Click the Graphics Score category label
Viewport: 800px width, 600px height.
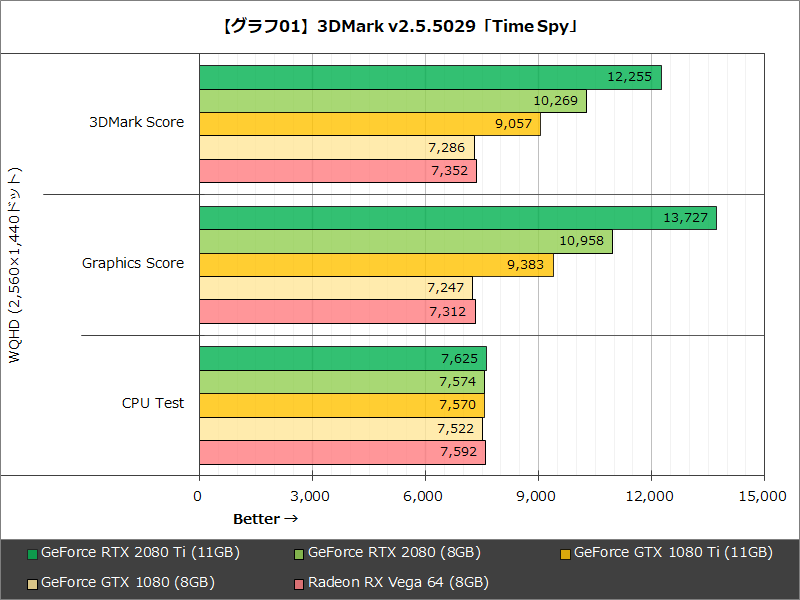tap(133, 263)
